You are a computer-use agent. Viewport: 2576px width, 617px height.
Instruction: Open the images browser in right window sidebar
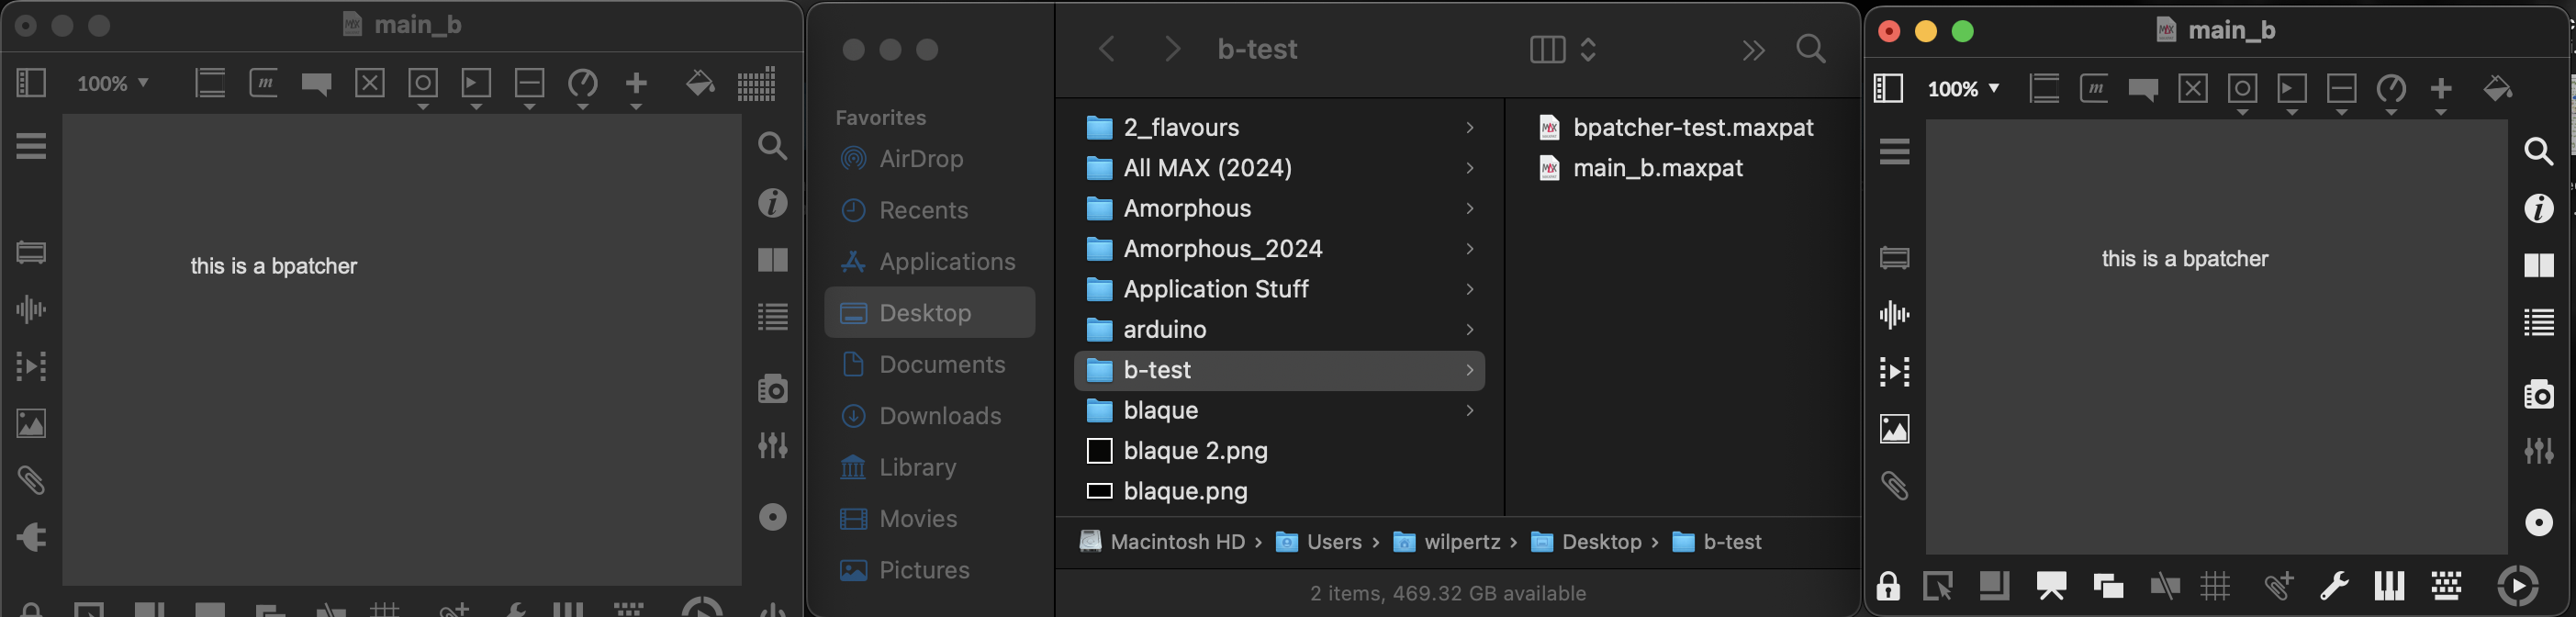click(x=1894, y=429)
